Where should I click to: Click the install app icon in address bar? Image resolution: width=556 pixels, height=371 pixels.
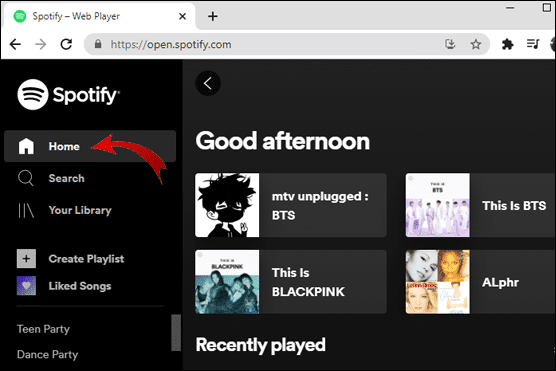click(x=450, y=44)
